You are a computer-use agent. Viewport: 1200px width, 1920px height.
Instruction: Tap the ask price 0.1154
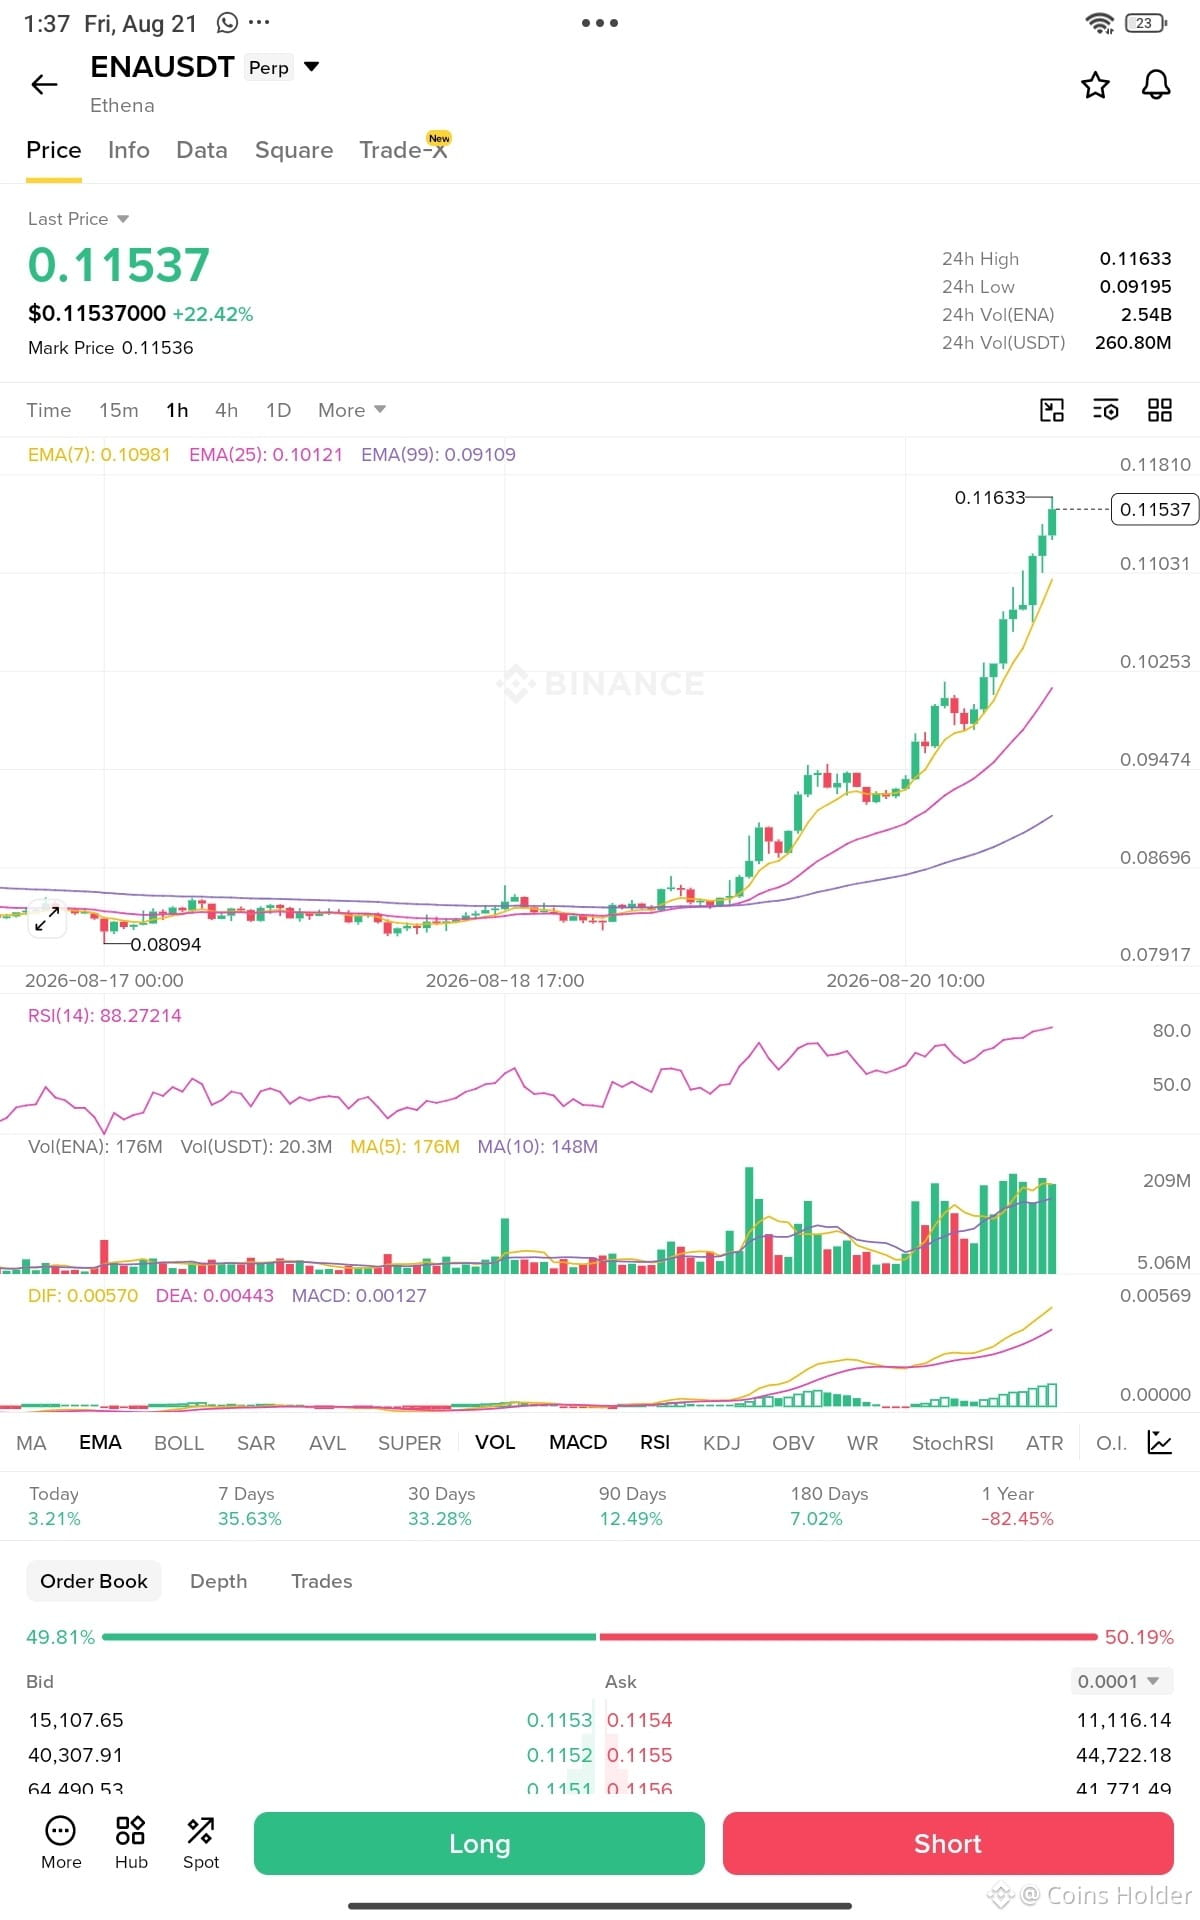coord(640,1720)
